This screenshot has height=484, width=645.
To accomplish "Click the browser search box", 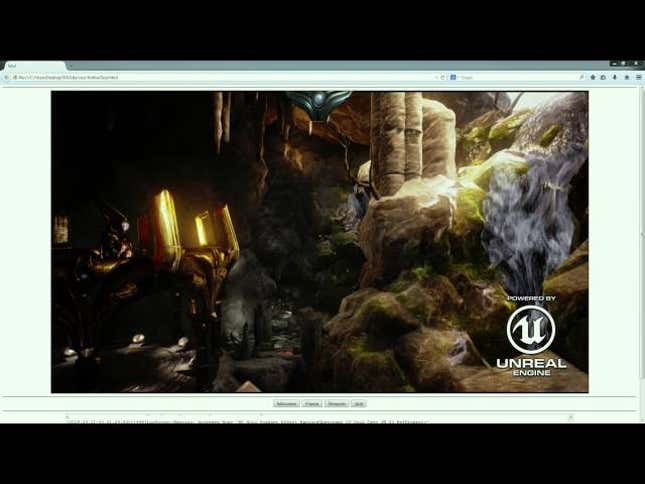I will coord(517,77).
